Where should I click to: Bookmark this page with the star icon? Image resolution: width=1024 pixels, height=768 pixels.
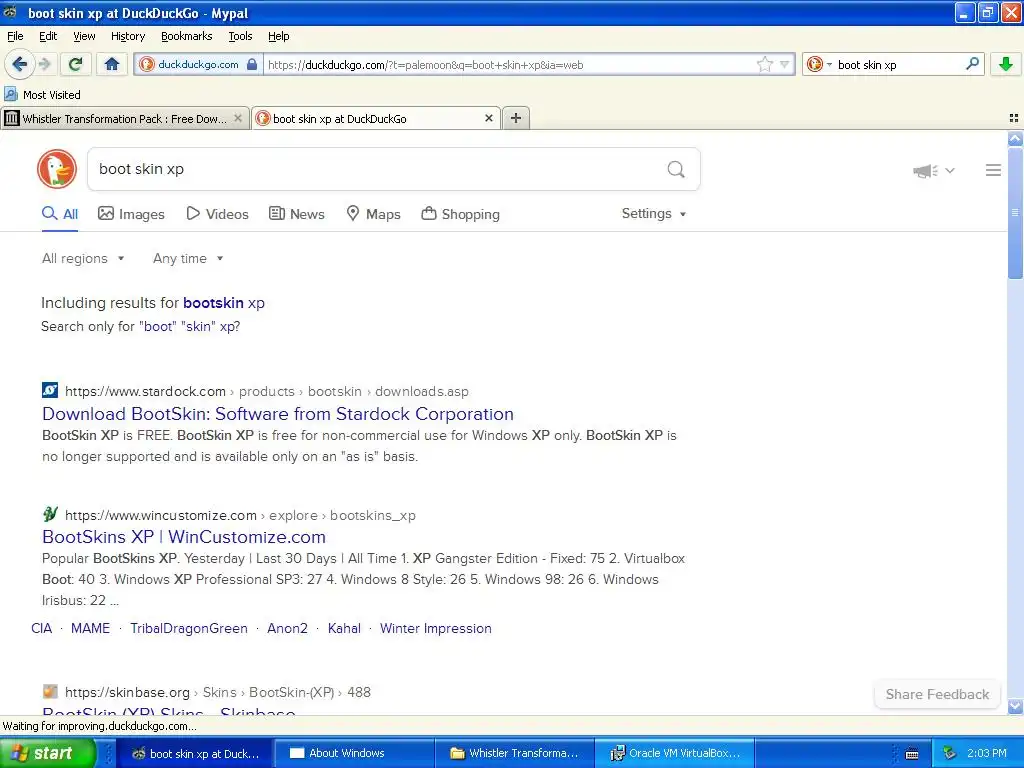[764, 64]
